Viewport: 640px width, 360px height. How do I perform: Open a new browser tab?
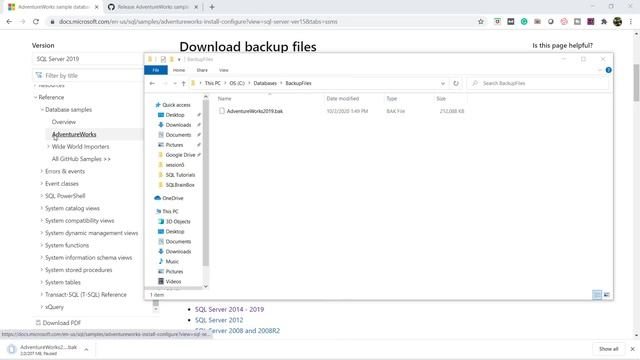212,7
